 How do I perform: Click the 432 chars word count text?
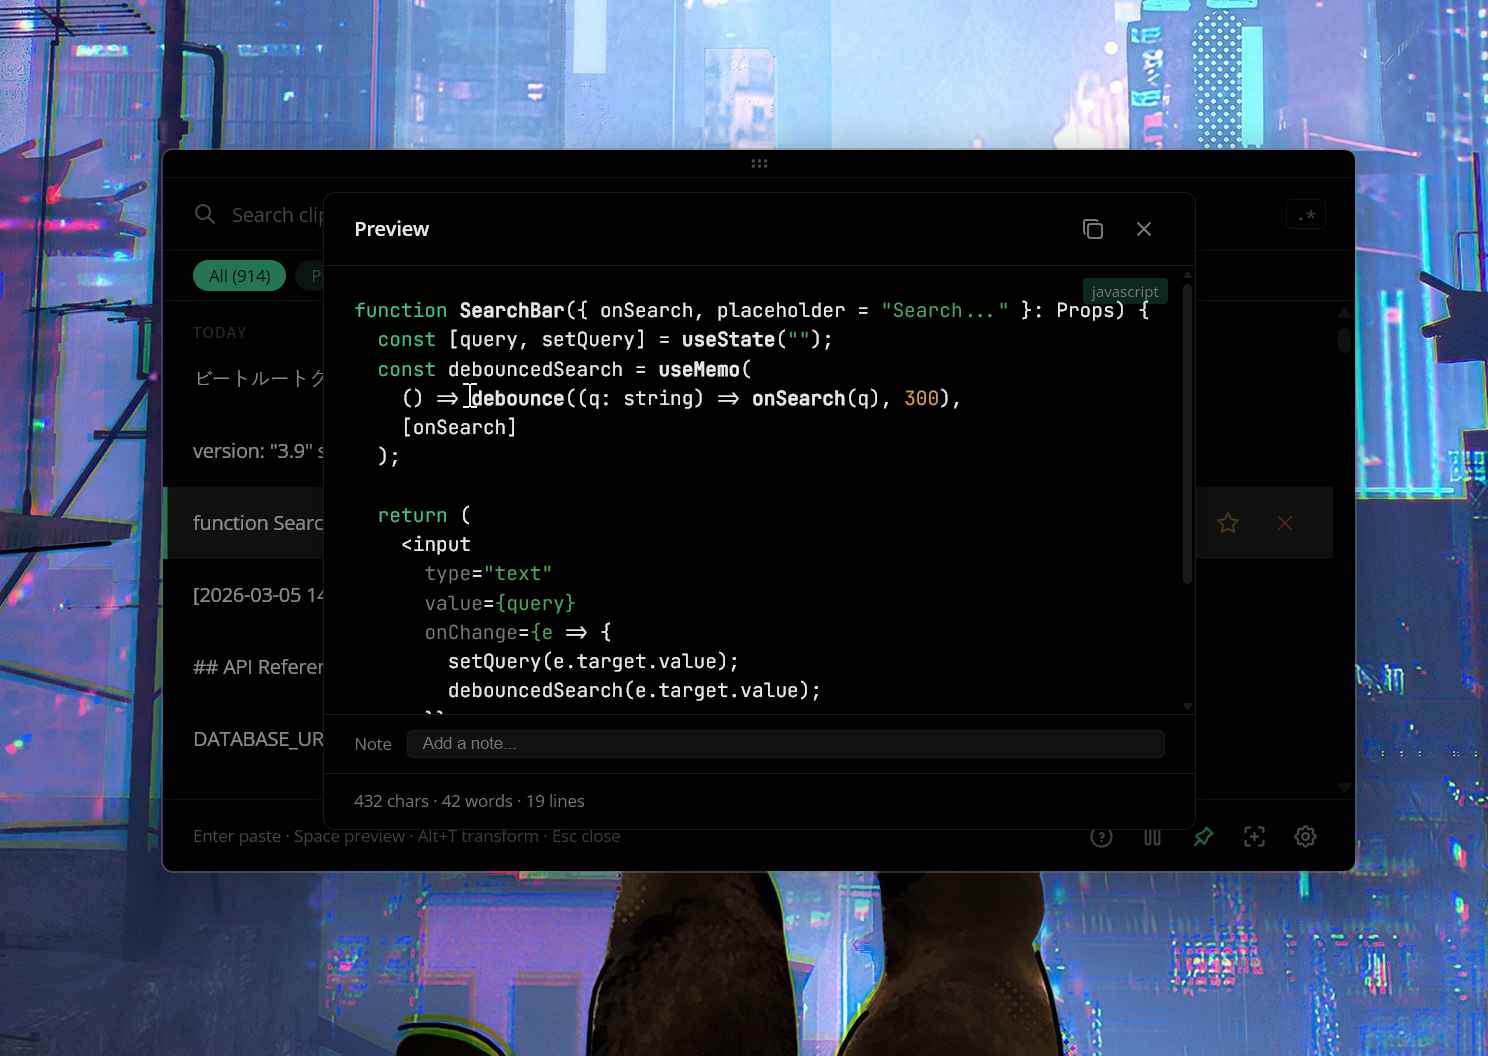coord(469,801)
